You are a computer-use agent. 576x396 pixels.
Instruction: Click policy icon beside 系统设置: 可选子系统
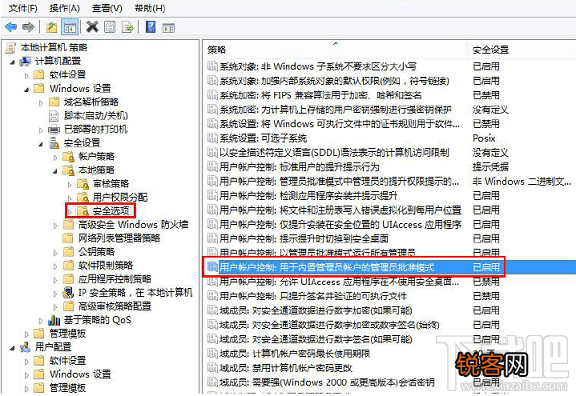click(212, 138)
